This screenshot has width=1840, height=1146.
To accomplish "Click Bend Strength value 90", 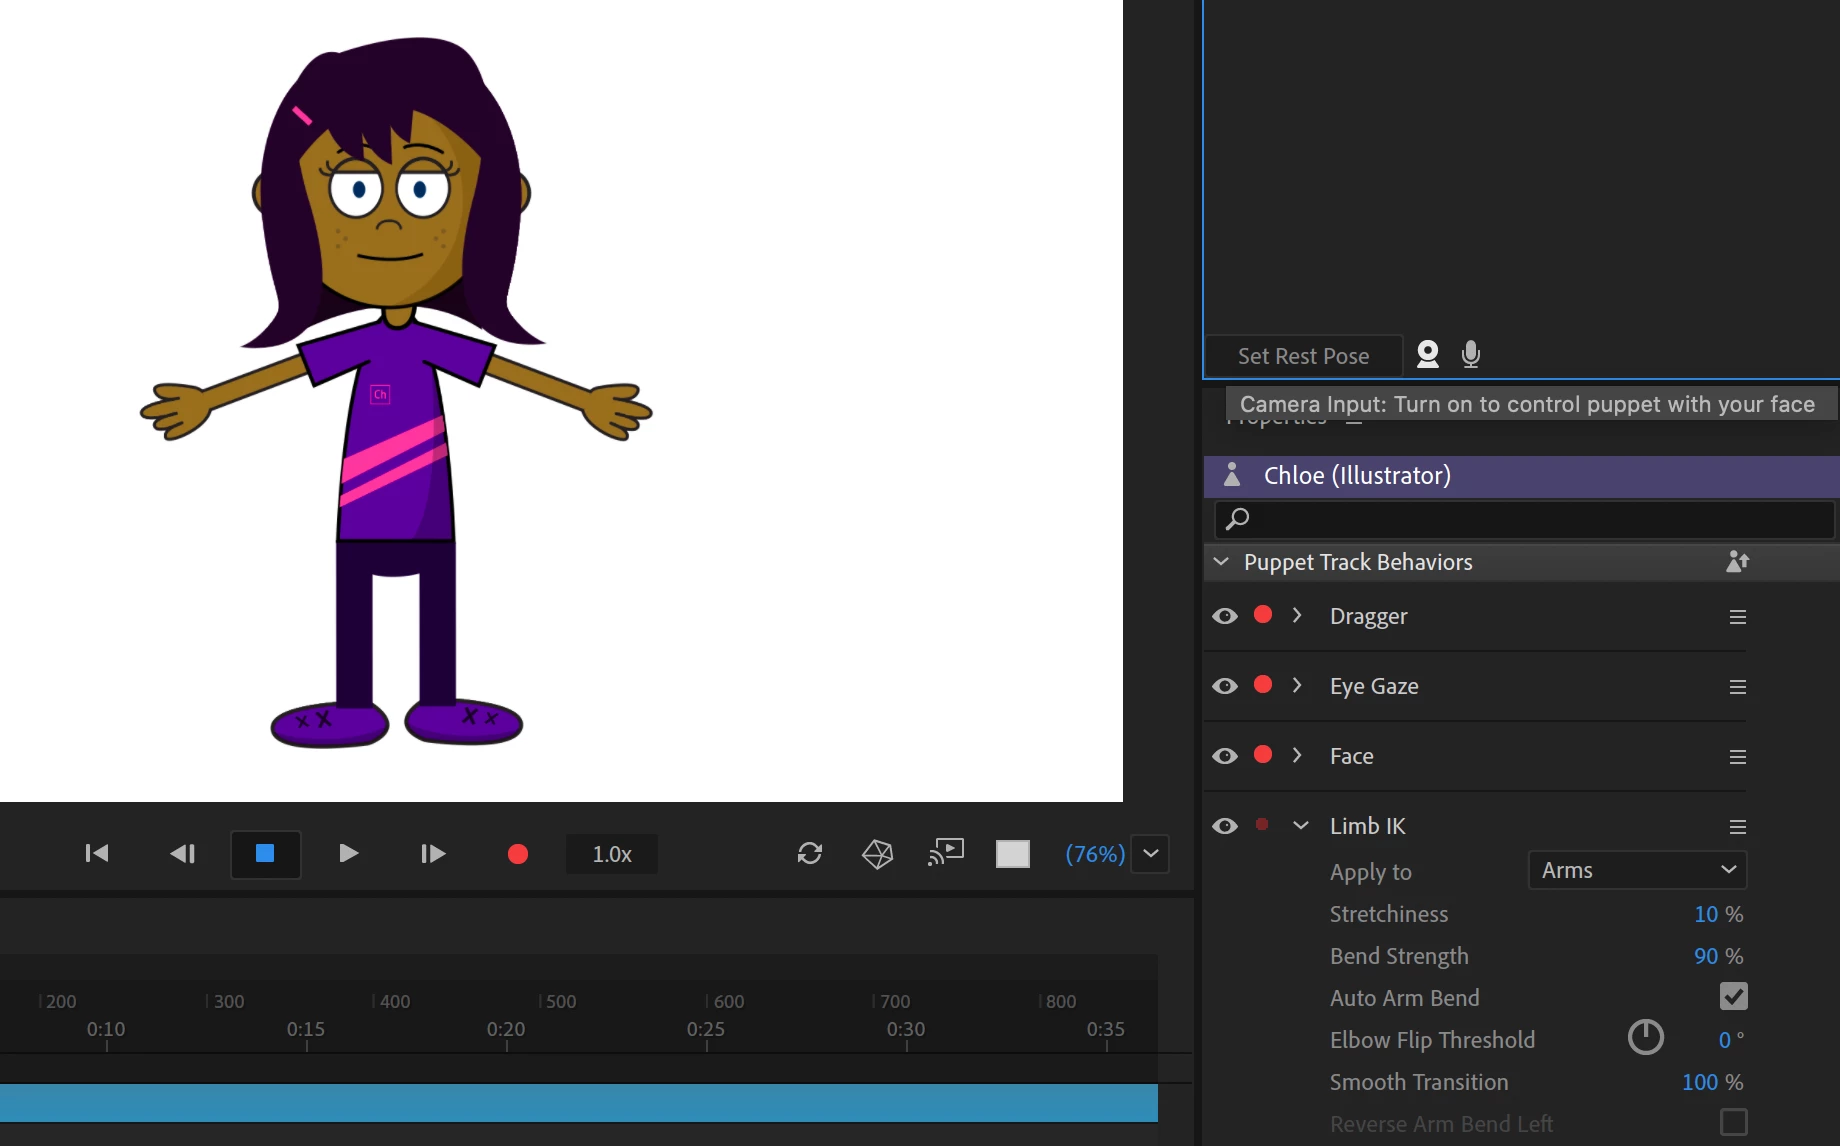I will [1706, 956].
